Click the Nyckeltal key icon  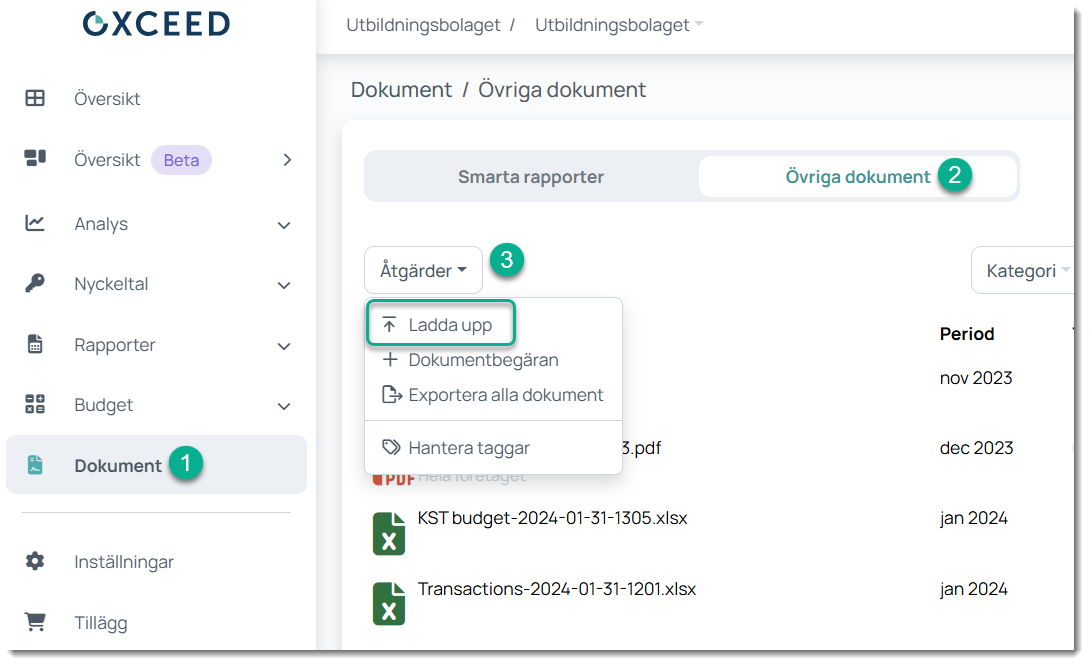pyautogui.click(x=35, y=284)
